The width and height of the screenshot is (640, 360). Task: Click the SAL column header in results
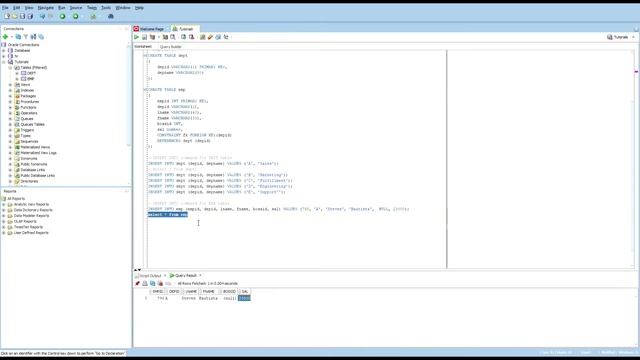245,292
